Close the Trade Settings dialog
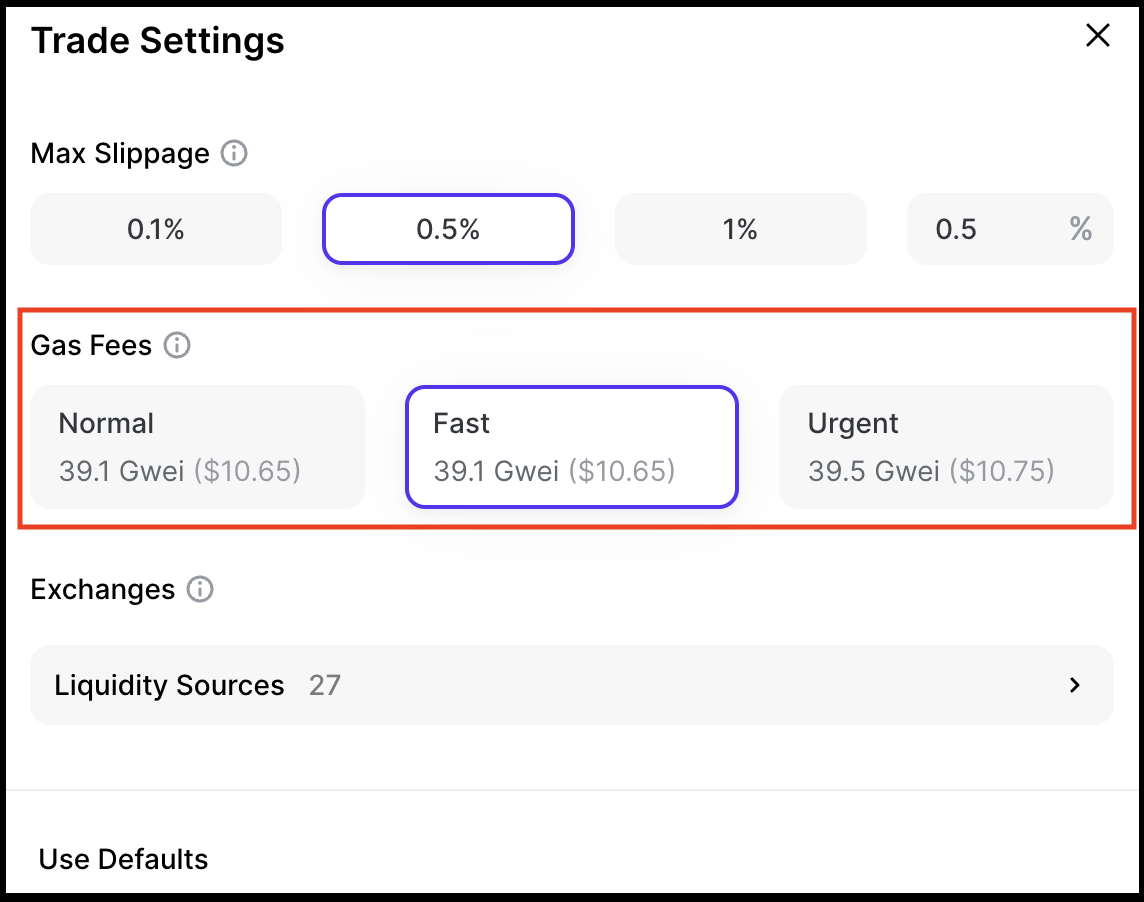 point(1098,36)
